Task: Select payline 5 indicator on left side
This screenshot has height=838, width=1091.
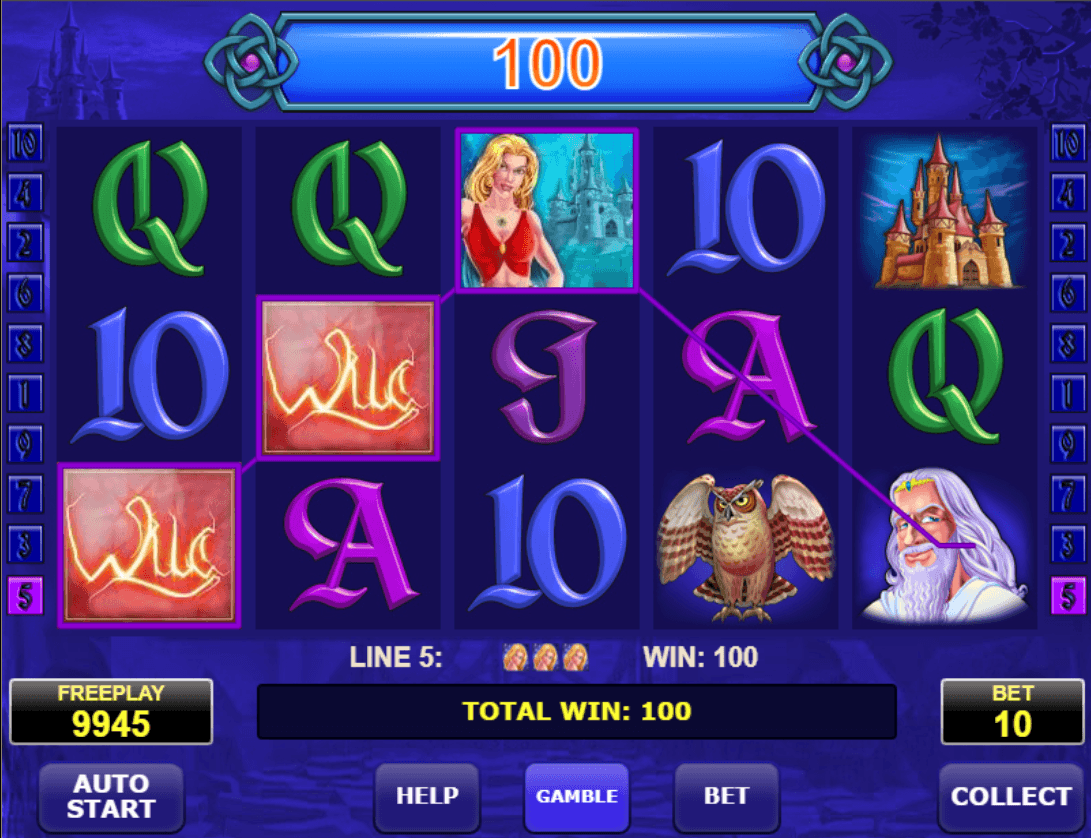Action: pyautogui.click(x=24, y=596)
